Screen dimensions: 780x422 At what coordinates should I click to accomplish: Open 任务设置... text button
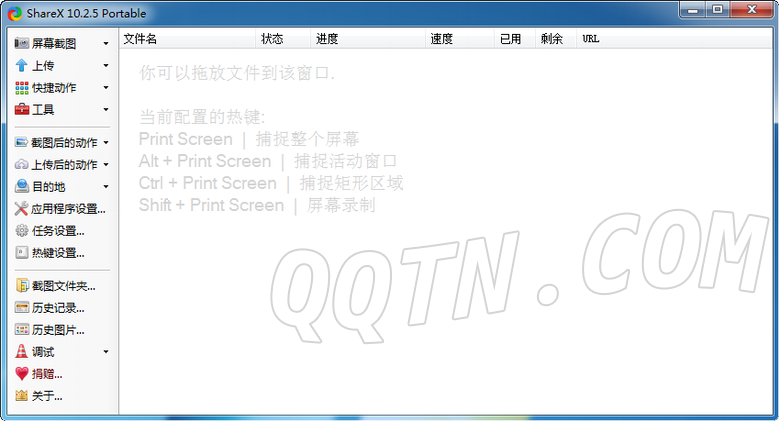58,231
